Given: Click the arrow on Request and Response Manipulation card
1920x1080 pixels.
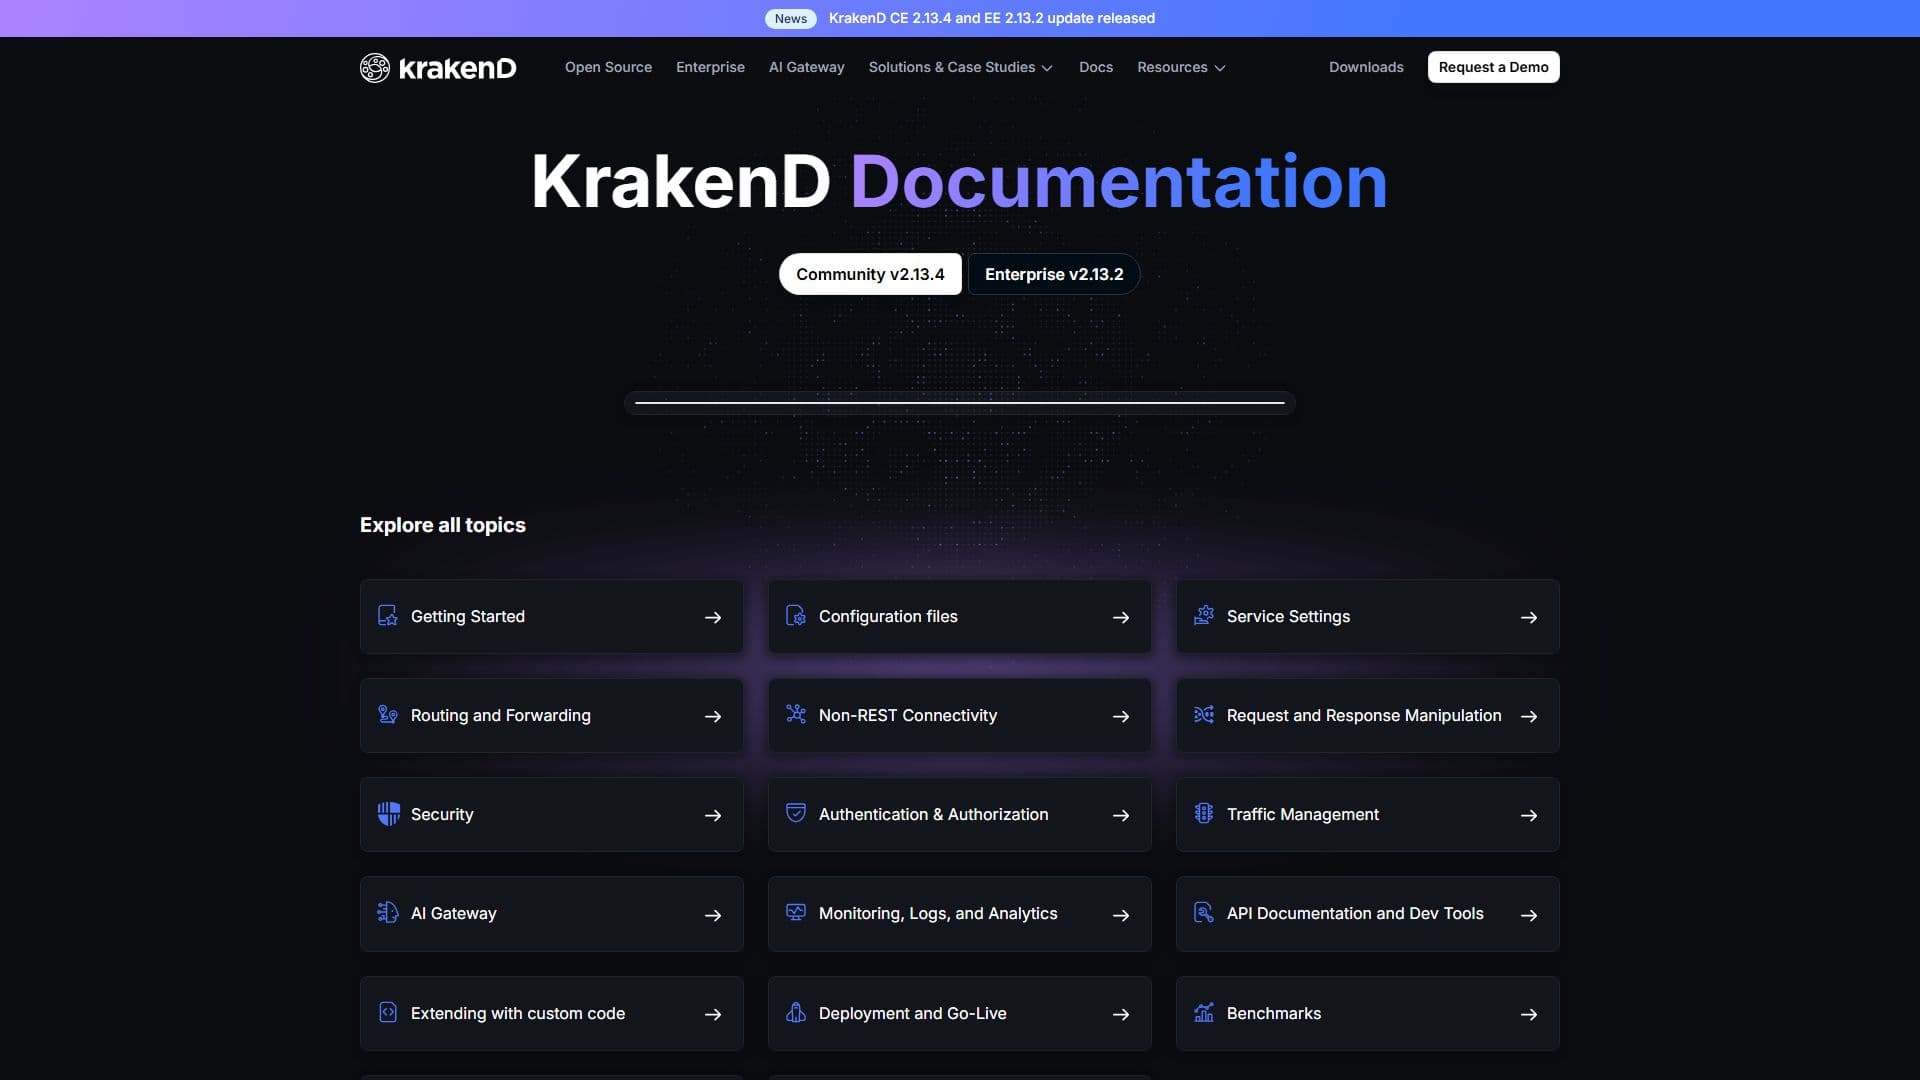Looking at the screenshot, I should click(1529, 717).
